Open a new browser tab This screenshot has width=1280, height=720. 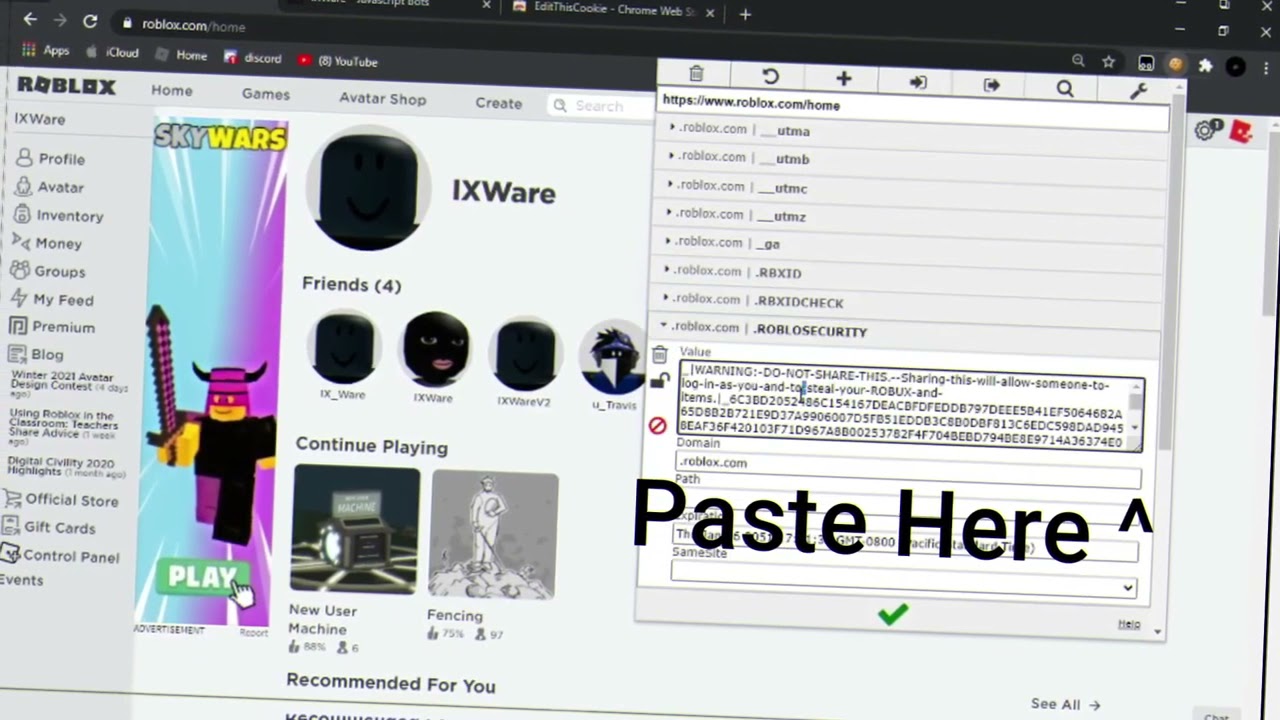point(745,14)
